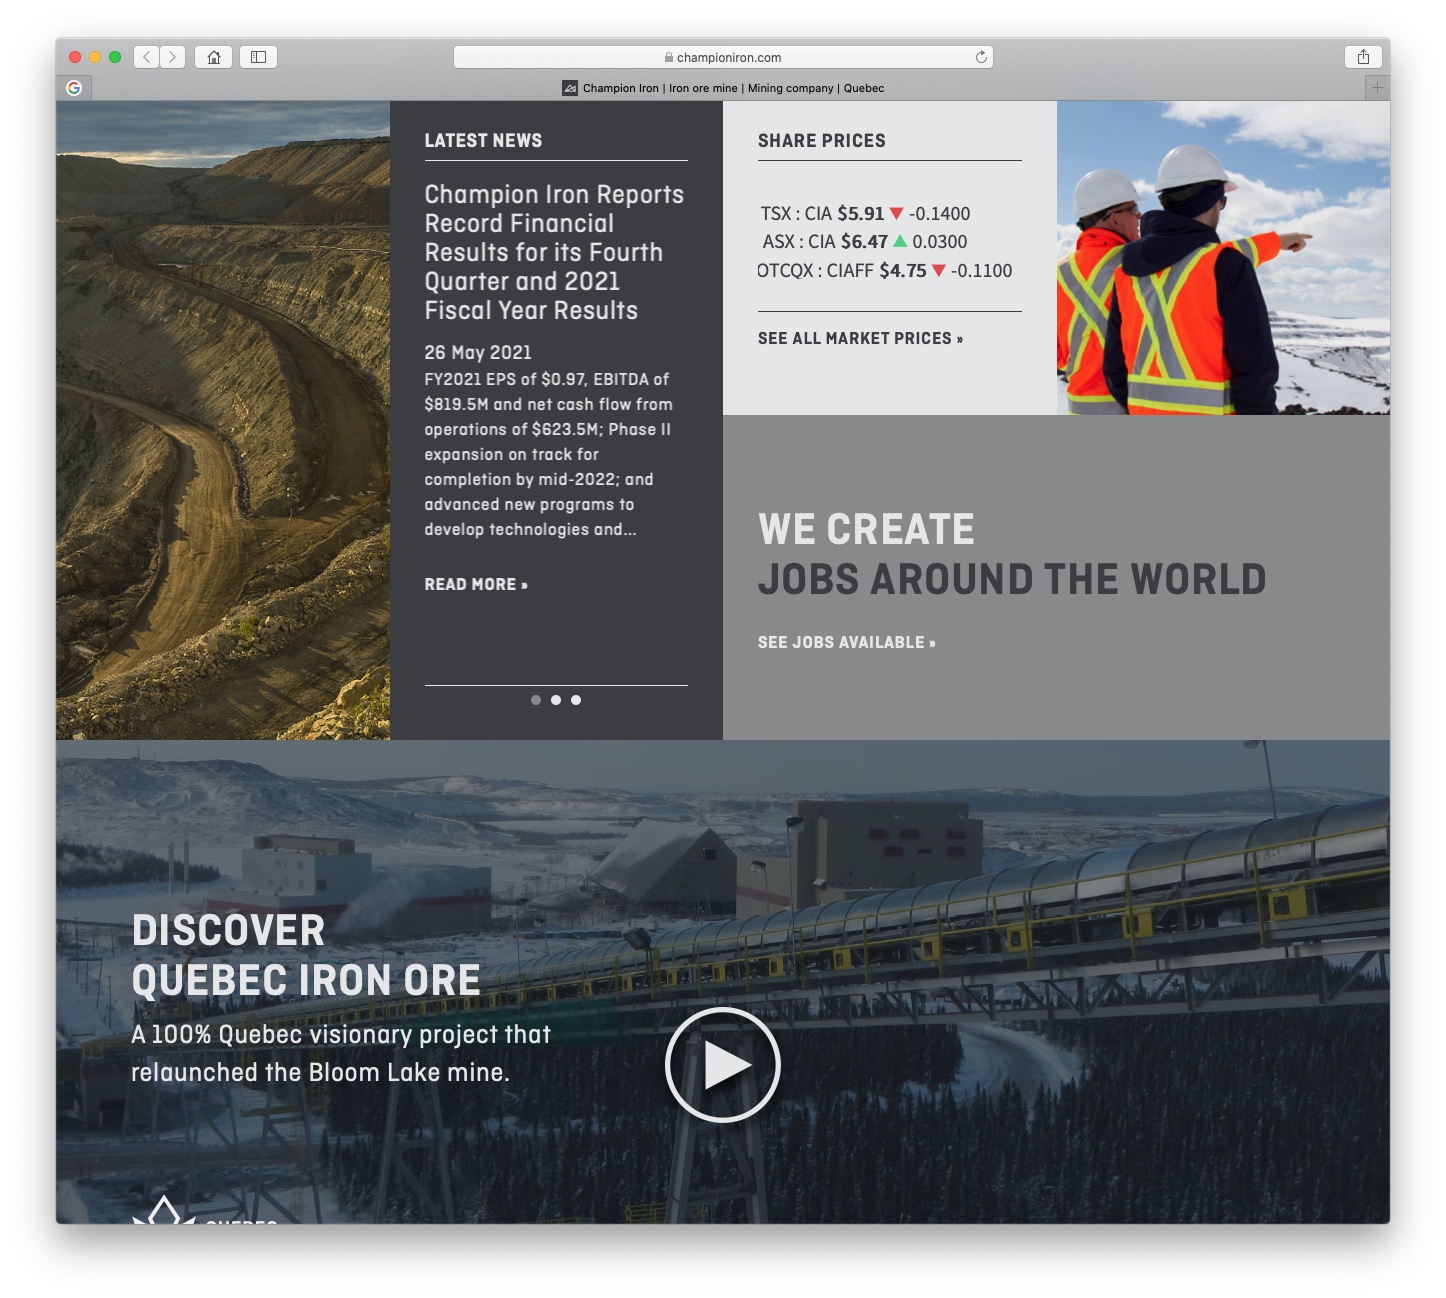The width and height of the screenshot is (1446, 1298).
Task: Open the Google pinned tab icon
Action: (74, 88)
